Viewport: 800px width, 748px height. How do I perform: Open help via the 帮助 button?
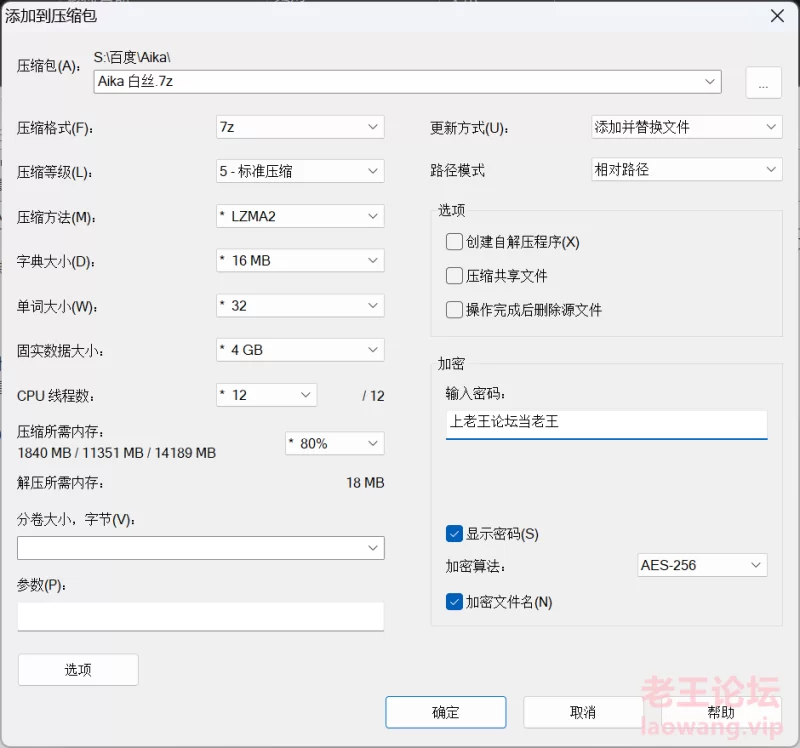coord(721,712)
